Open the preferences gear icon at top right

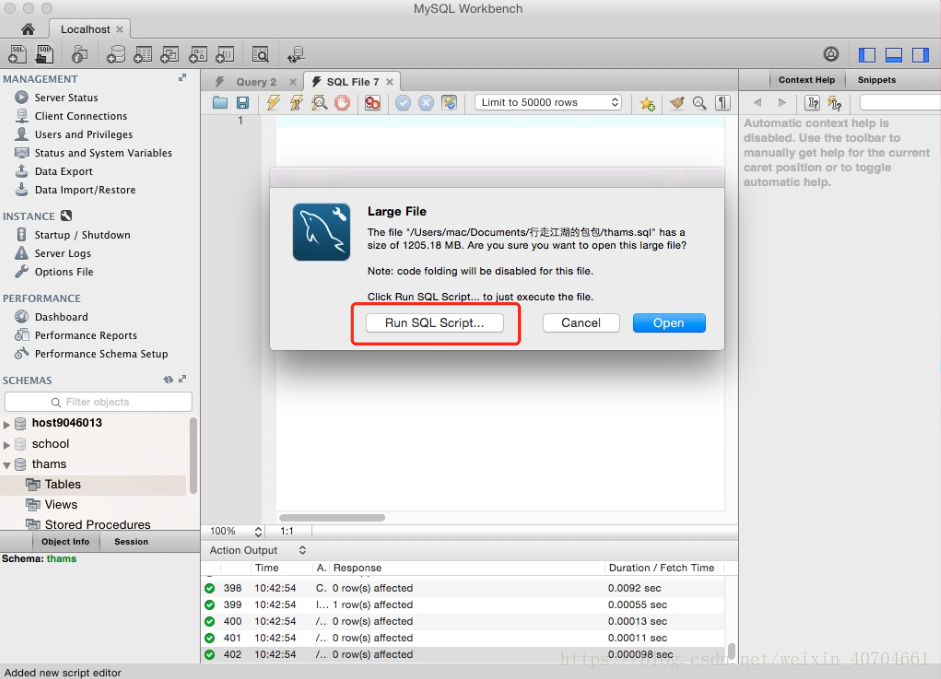831,54
